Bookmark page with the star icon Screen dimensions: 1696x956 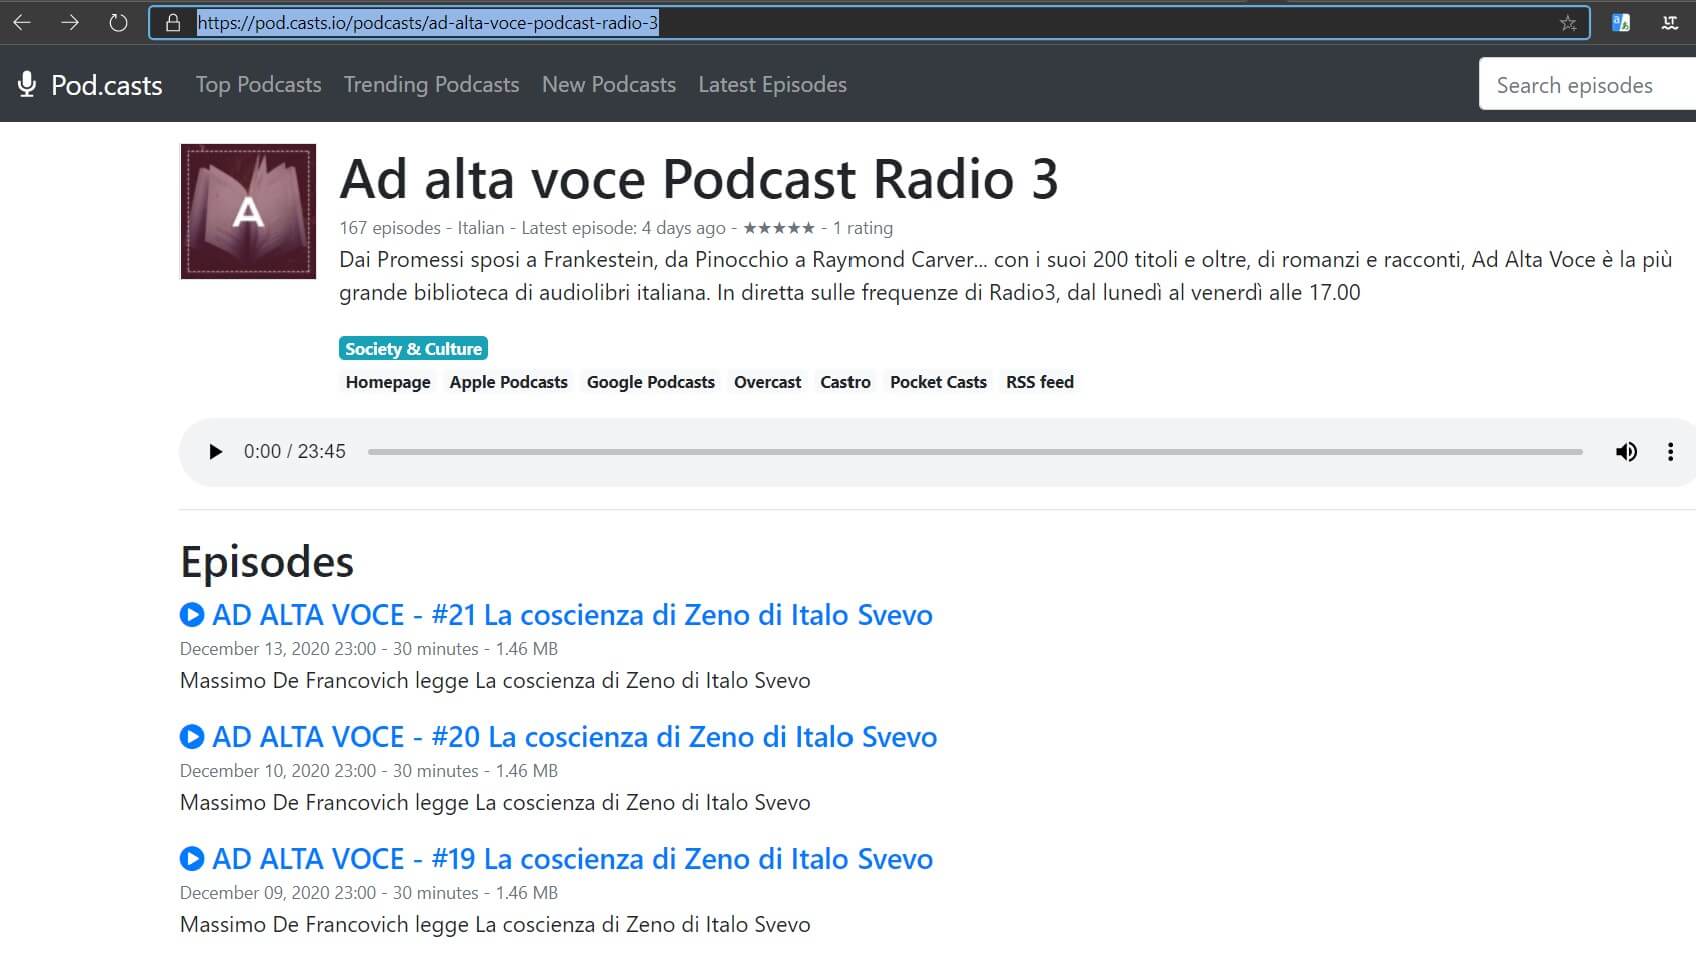(x=1567, y=23)
